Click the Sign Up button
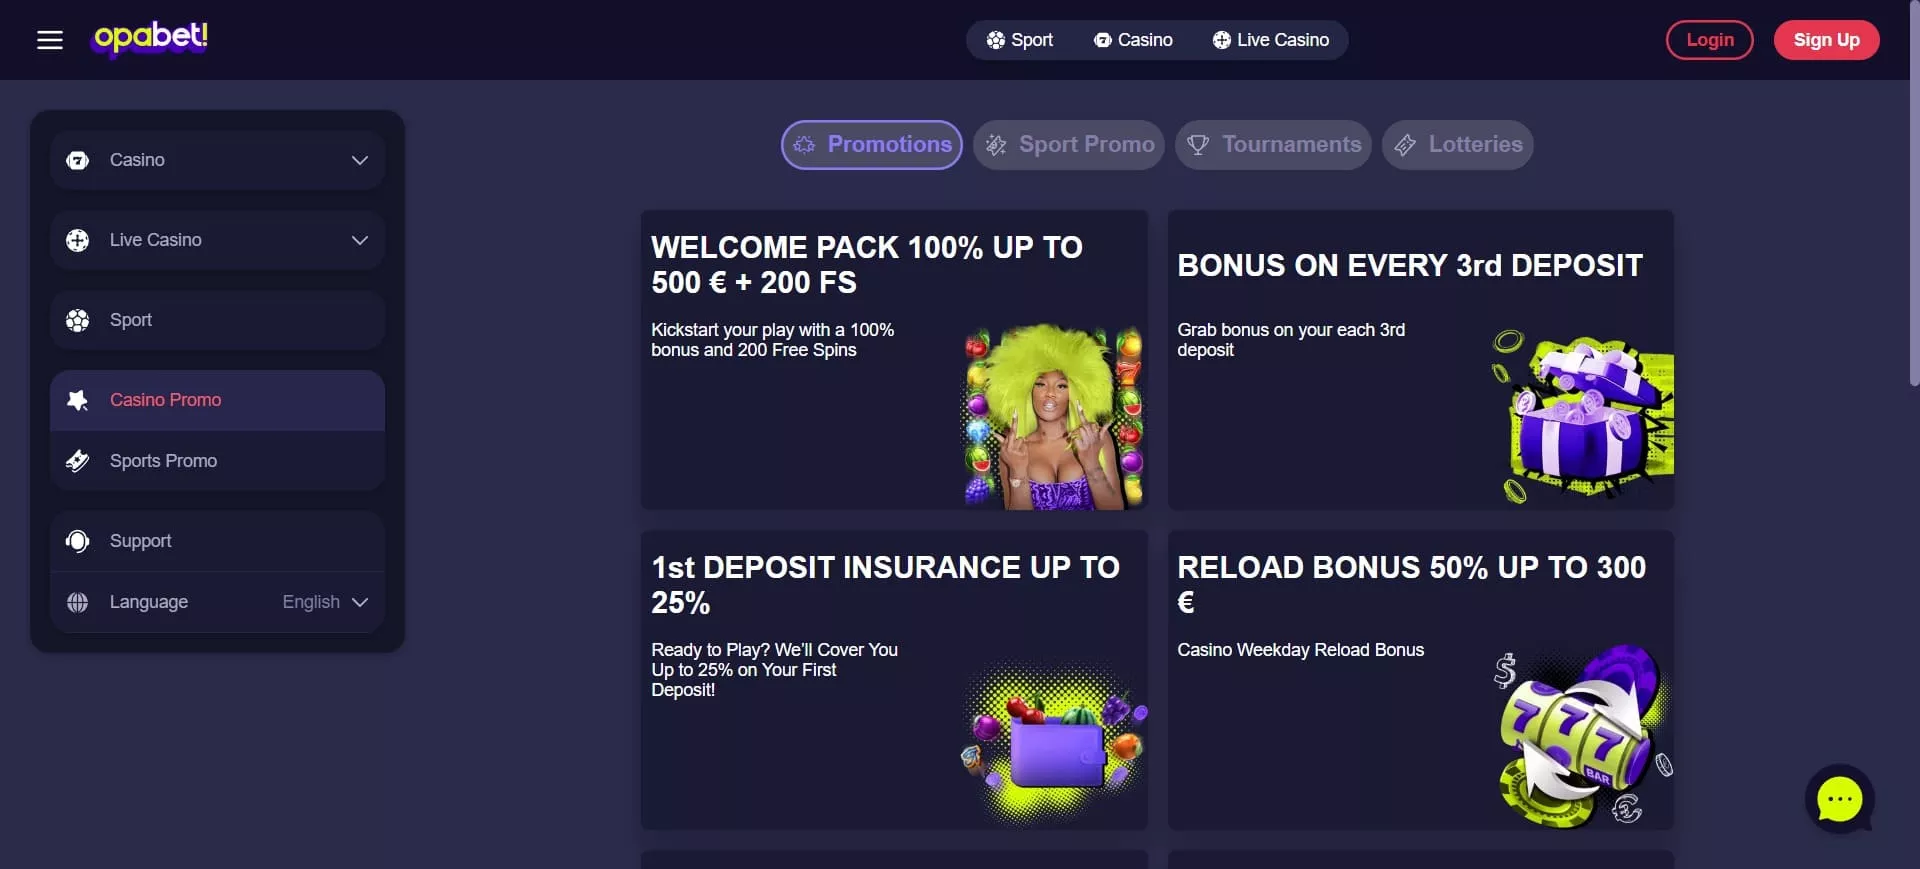 1826,40
